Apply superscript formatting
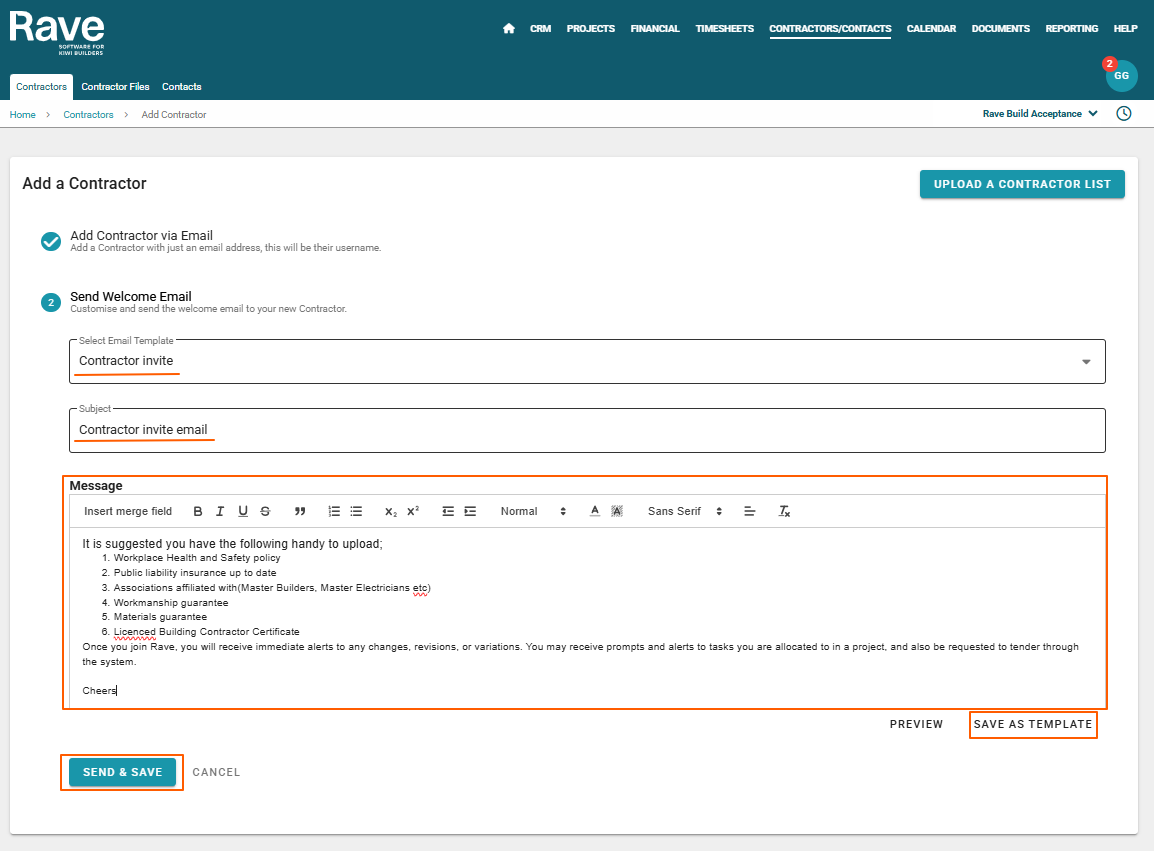Image resolution: width=1154 pixels, height=851 pixels. 413,511
